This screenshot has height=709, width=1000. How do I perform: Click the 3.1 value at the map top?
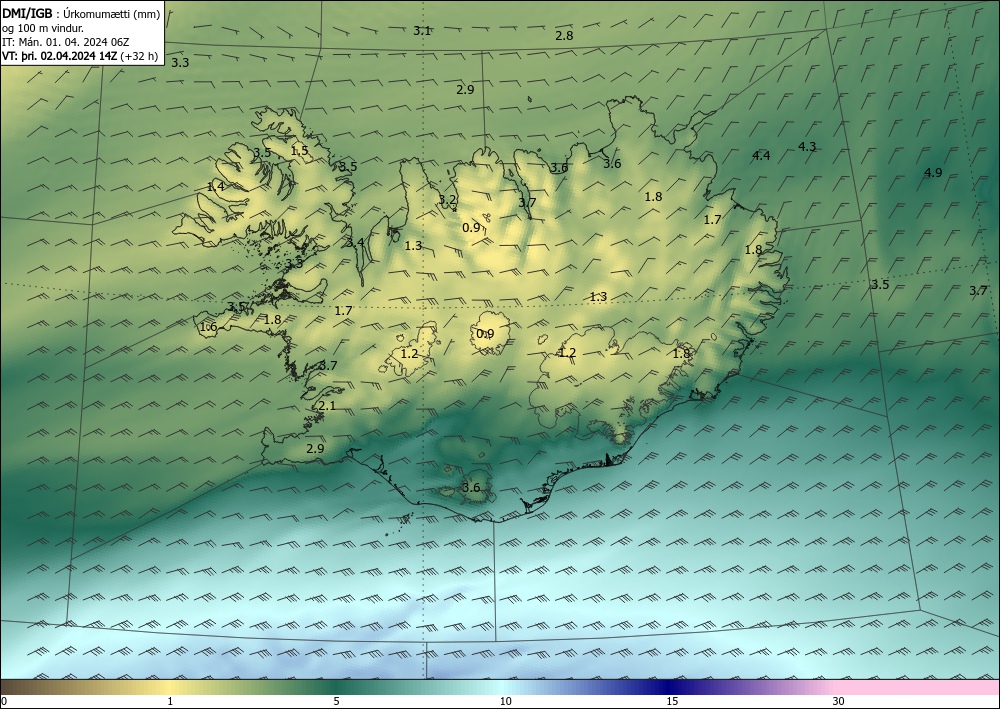(x=422, y=30)
